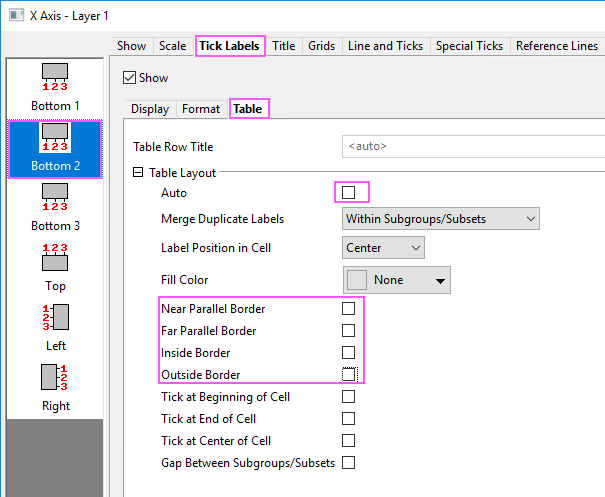Check Near Parallel Border

click(348, 309)
